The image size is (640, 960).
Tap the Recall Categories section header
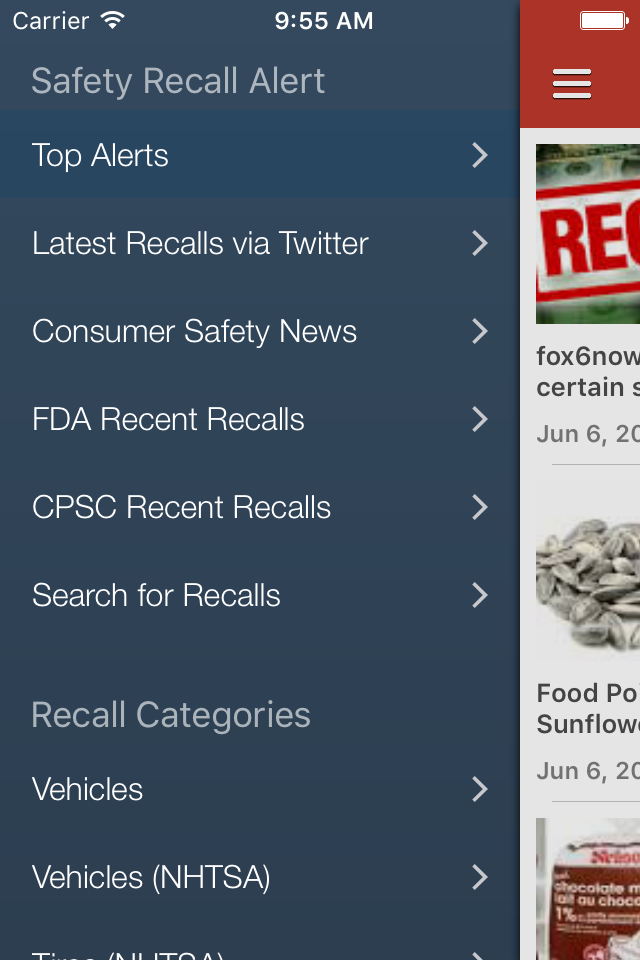170,714
